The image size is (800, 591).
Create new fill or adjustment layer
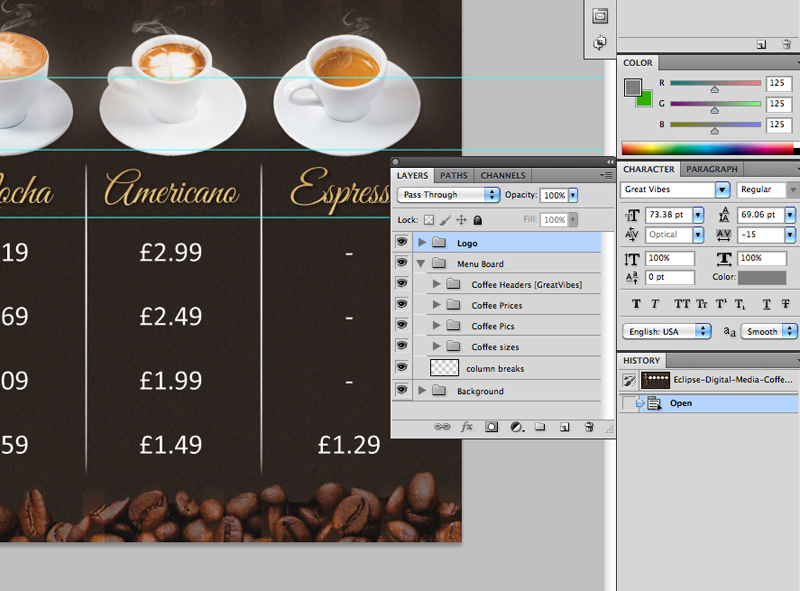(x=516, y=427)
